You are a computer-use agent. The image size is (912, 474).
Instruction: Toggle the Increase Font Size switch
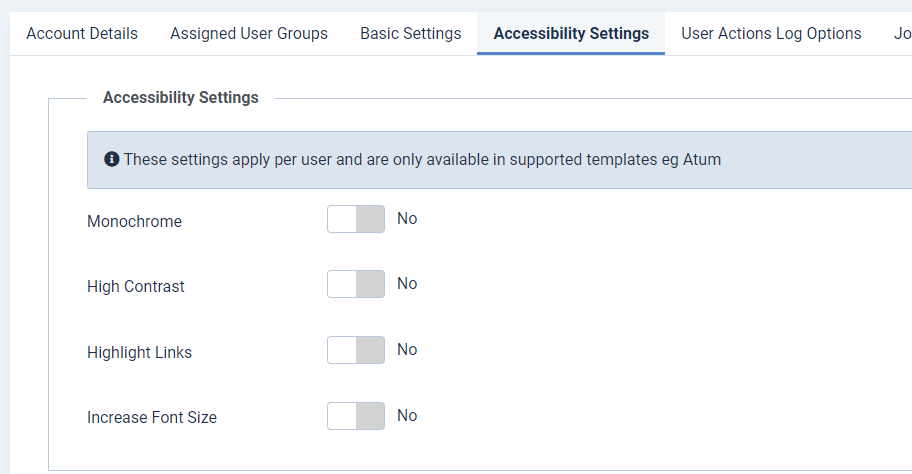(356, 416)
